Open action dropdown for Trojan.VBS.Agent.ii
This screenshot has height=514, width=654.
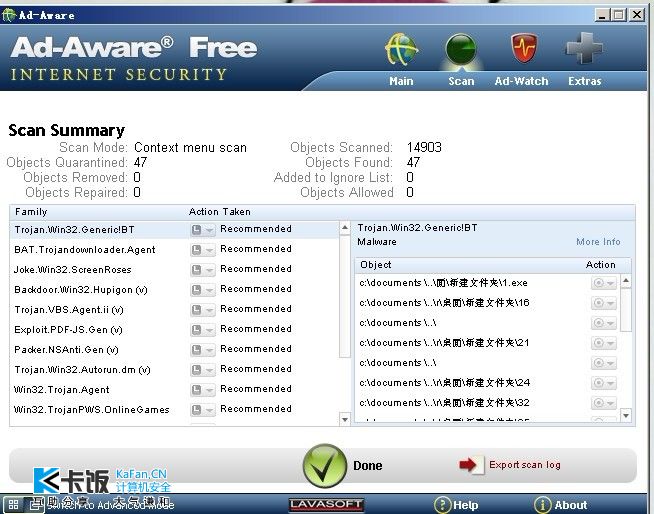coord(203,310)
